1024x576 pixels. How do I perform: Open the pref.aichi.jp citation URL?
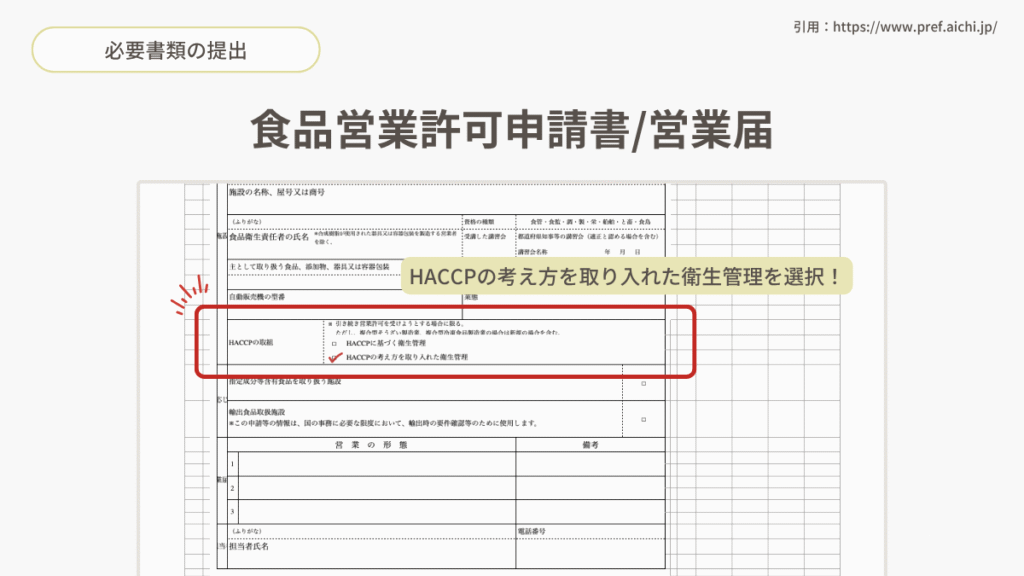pos(915,27)
